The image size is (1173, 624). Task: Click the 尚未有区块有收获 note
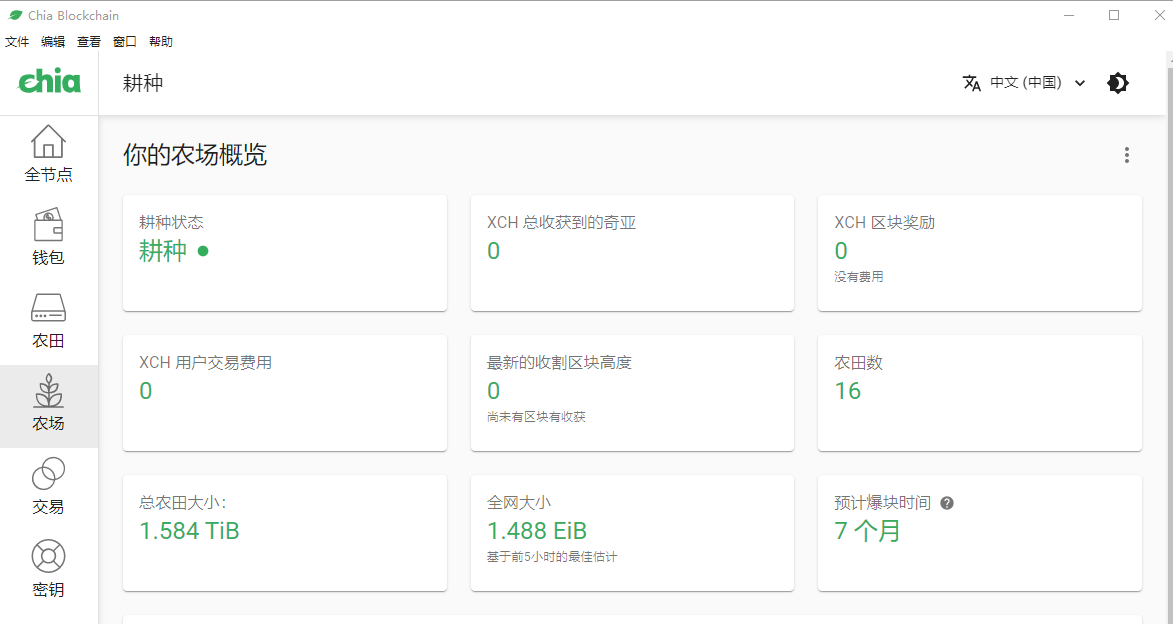click(536, 417)
